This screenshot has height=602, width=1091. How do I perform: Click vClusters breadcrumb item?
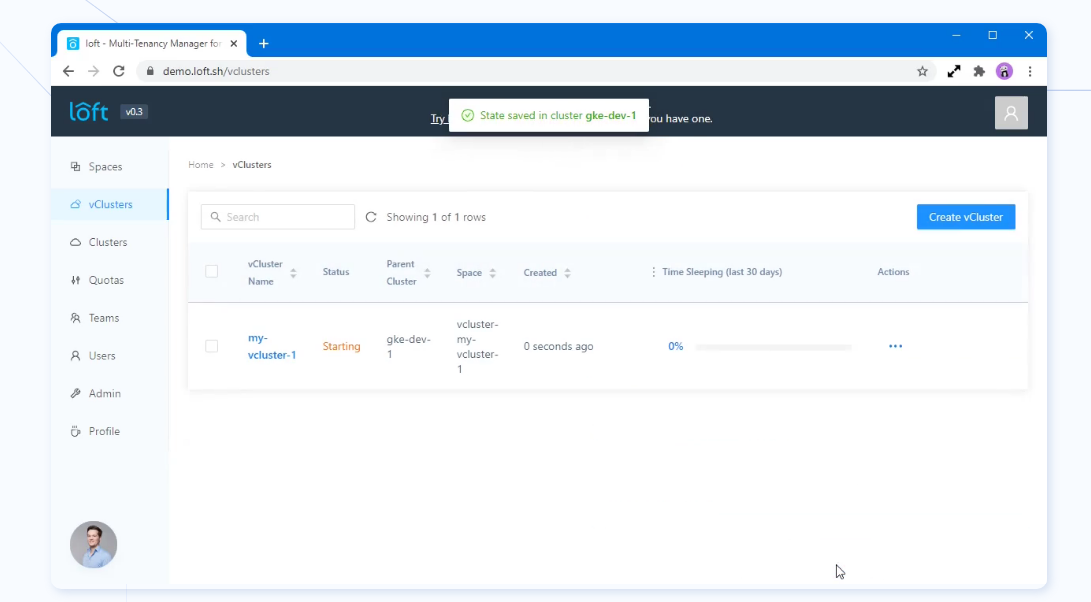(x=252, y=165)
